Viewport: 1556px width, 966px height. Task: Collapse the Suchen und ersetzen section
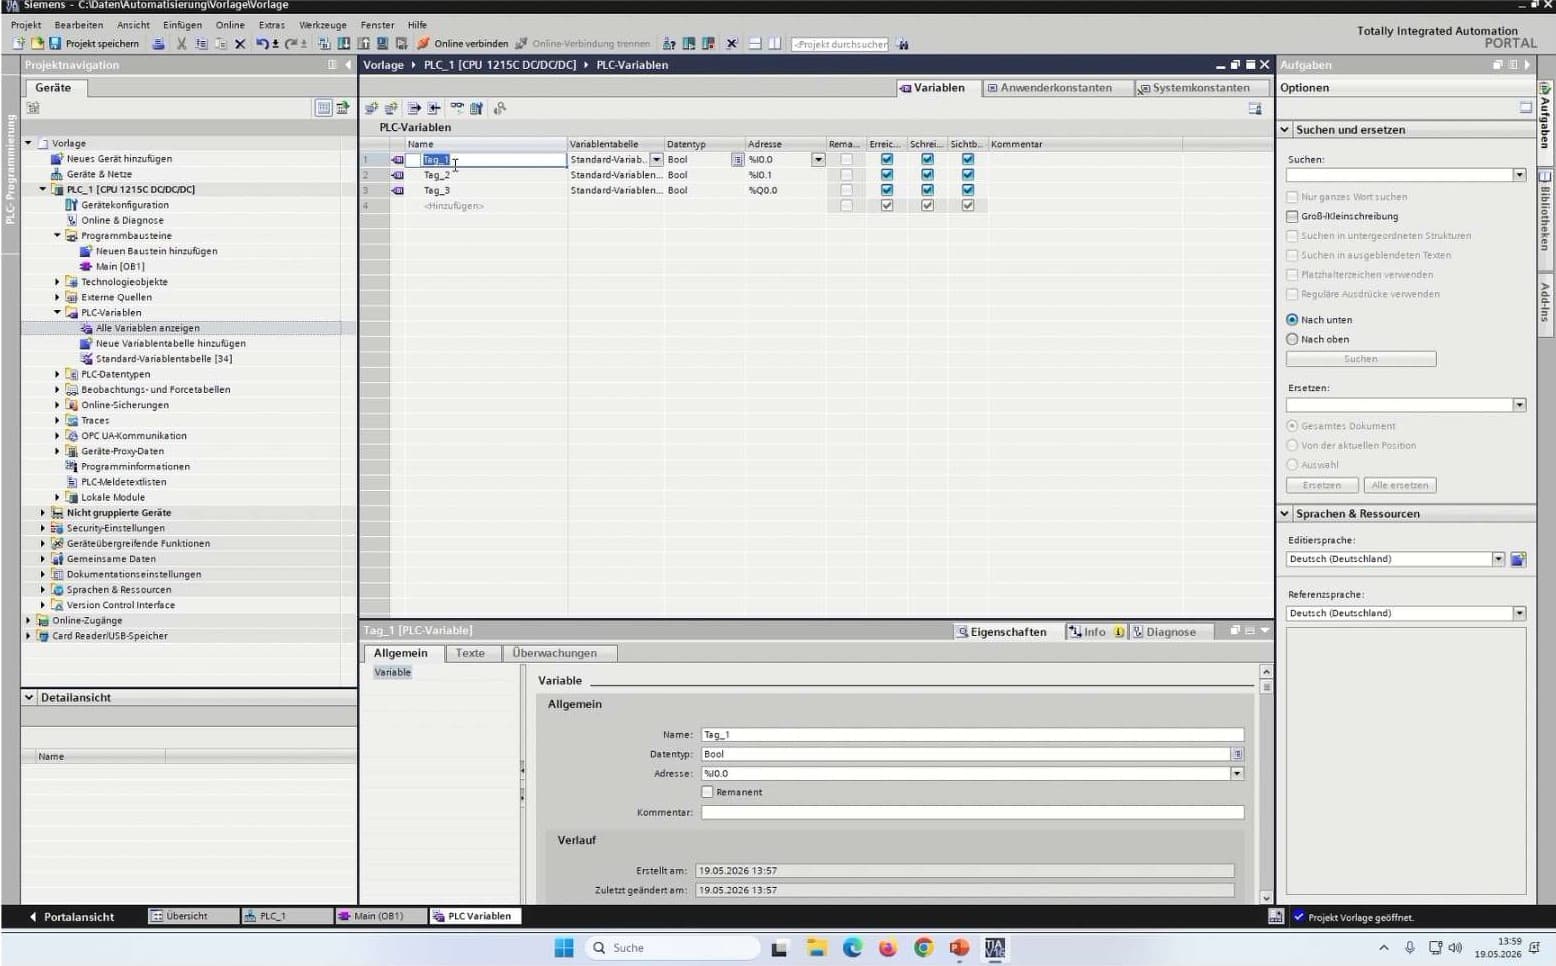coord(1285,130)
